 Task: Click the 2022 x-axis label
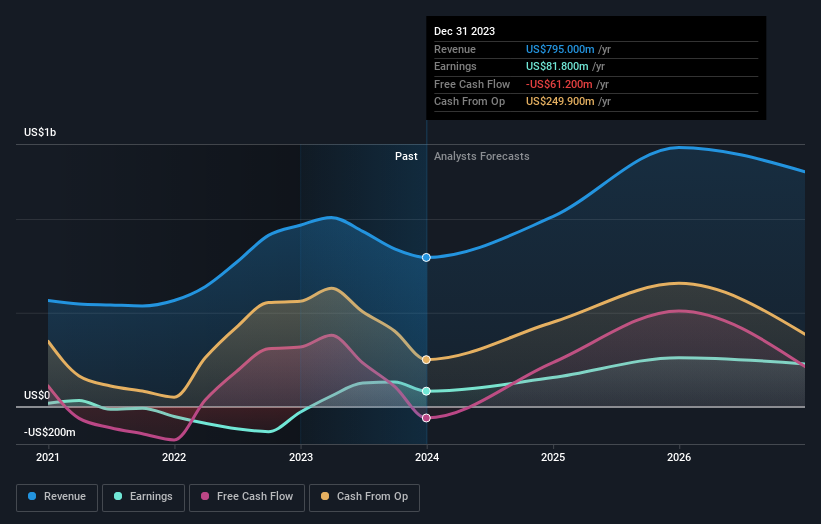pyautogui.click(x=174, y=457)
